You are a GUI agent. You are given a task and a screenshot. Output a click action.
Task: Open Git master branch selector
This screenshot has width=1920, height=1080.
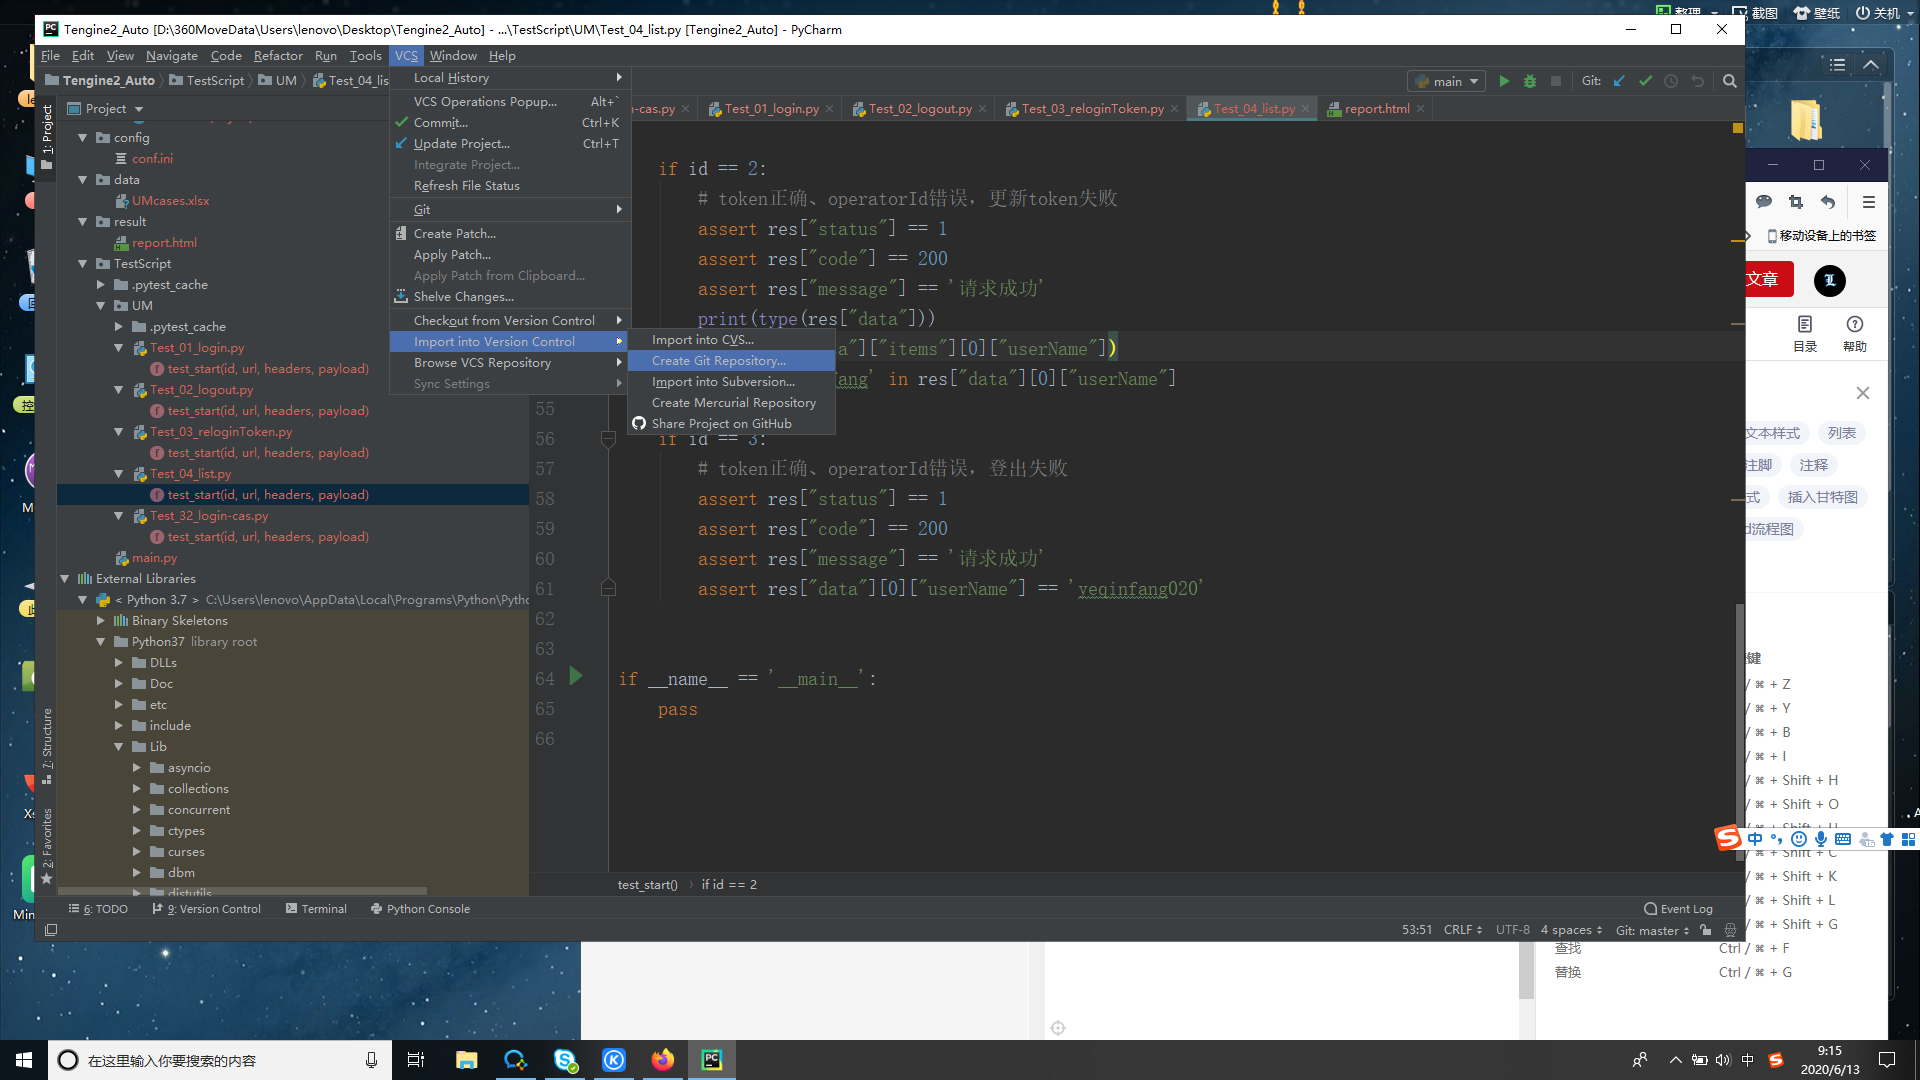pyautogui.click(x=1652, y=930)
